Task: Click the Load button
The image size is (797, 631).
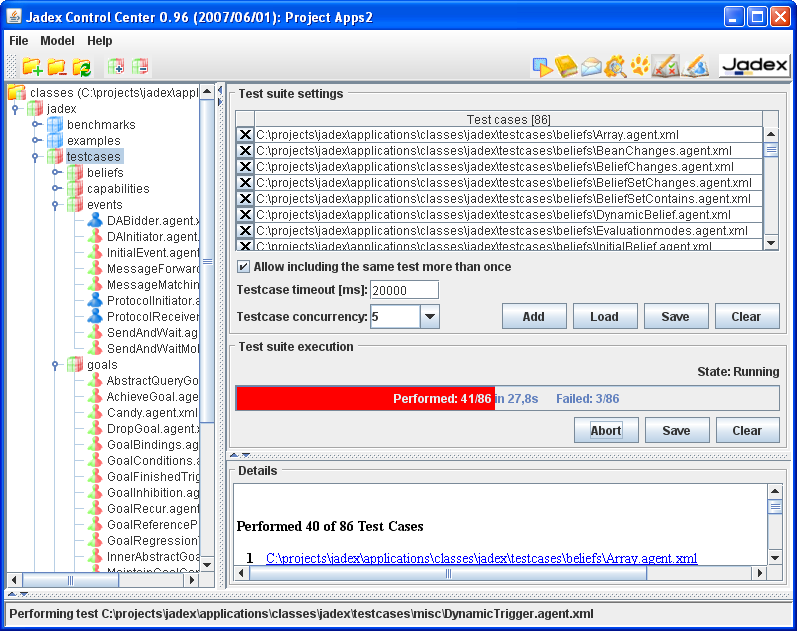Action: click(x=605, y=316)
